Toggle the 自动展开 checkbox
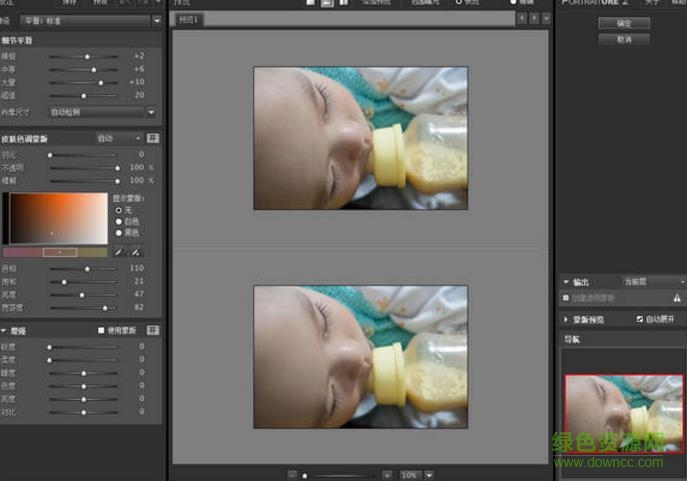Image resolution: width=687 pixels, height=481 pixels. point(640,319)
